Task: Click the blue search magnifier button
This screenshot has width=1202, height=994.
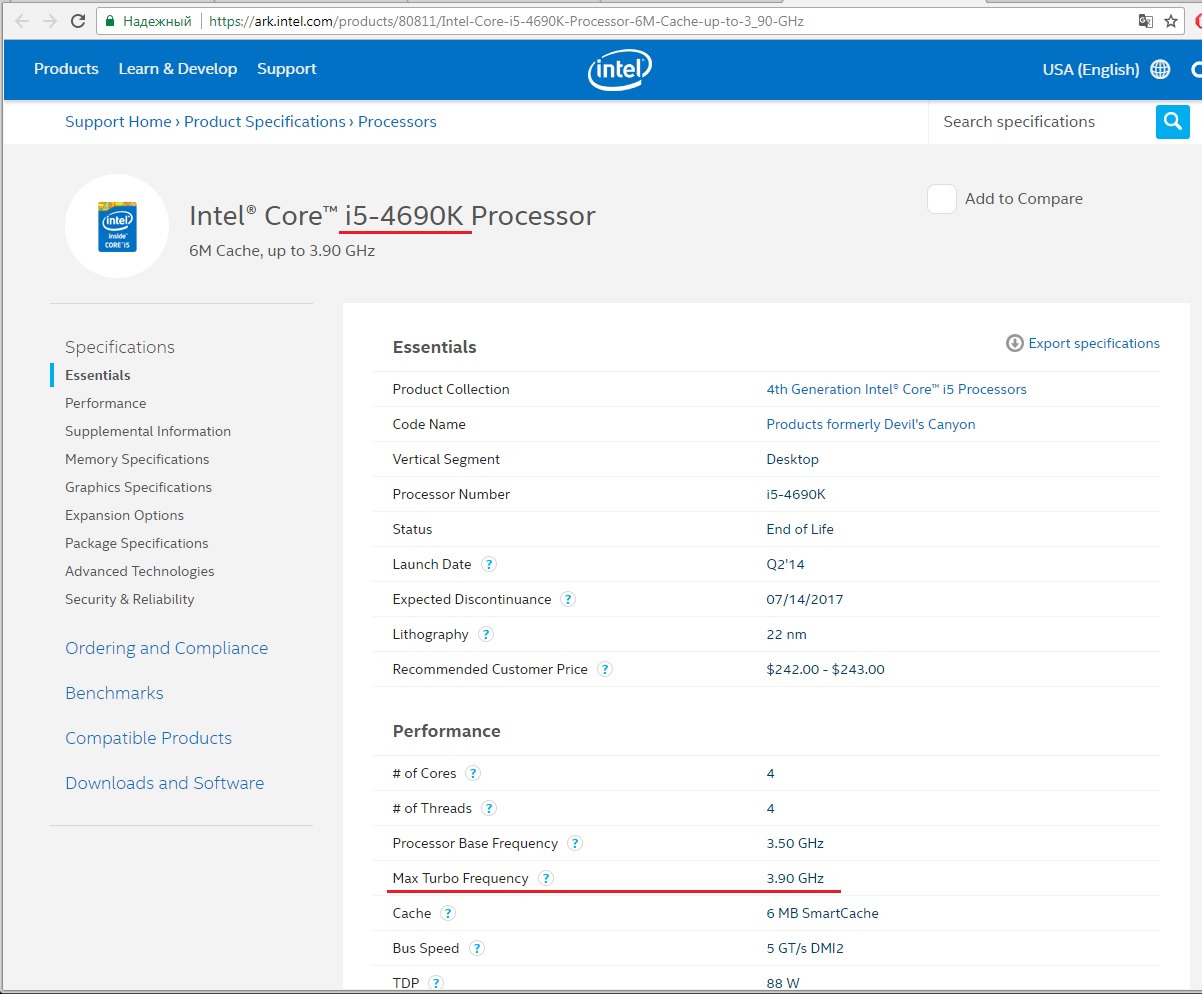Action: click(x=1172, y=122)
